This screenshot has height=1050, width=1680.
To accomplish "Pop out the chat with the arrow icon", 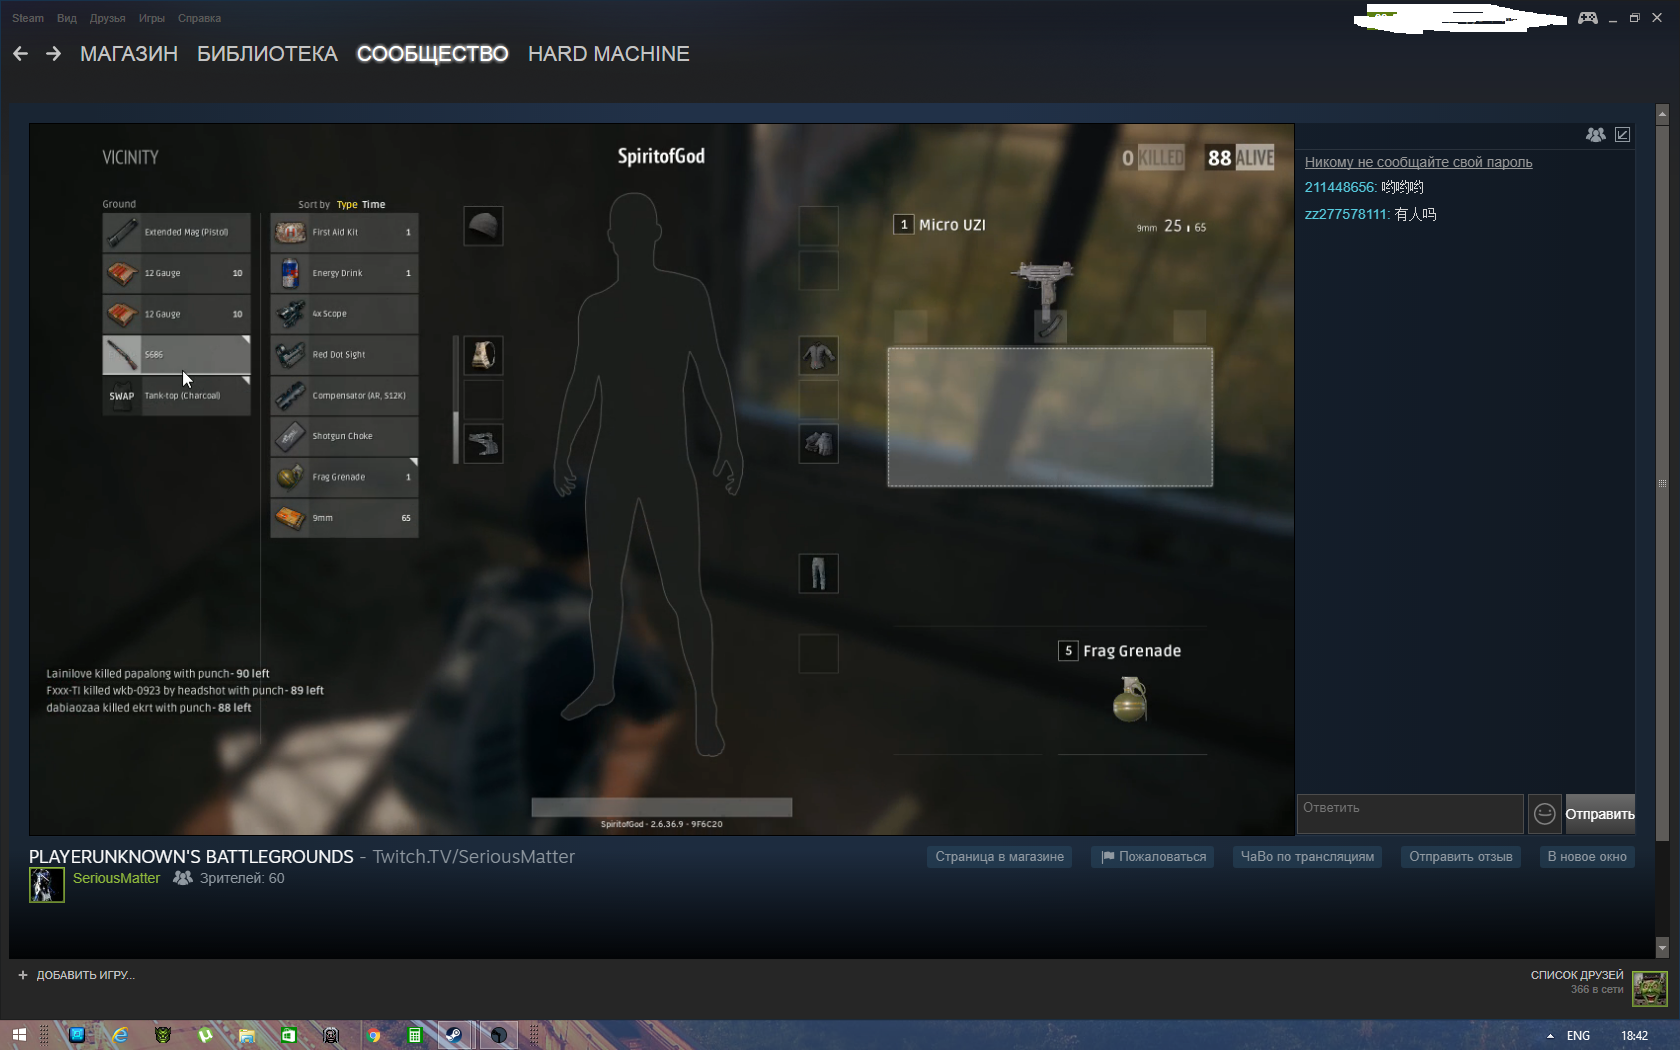I will click(1623, 134).
